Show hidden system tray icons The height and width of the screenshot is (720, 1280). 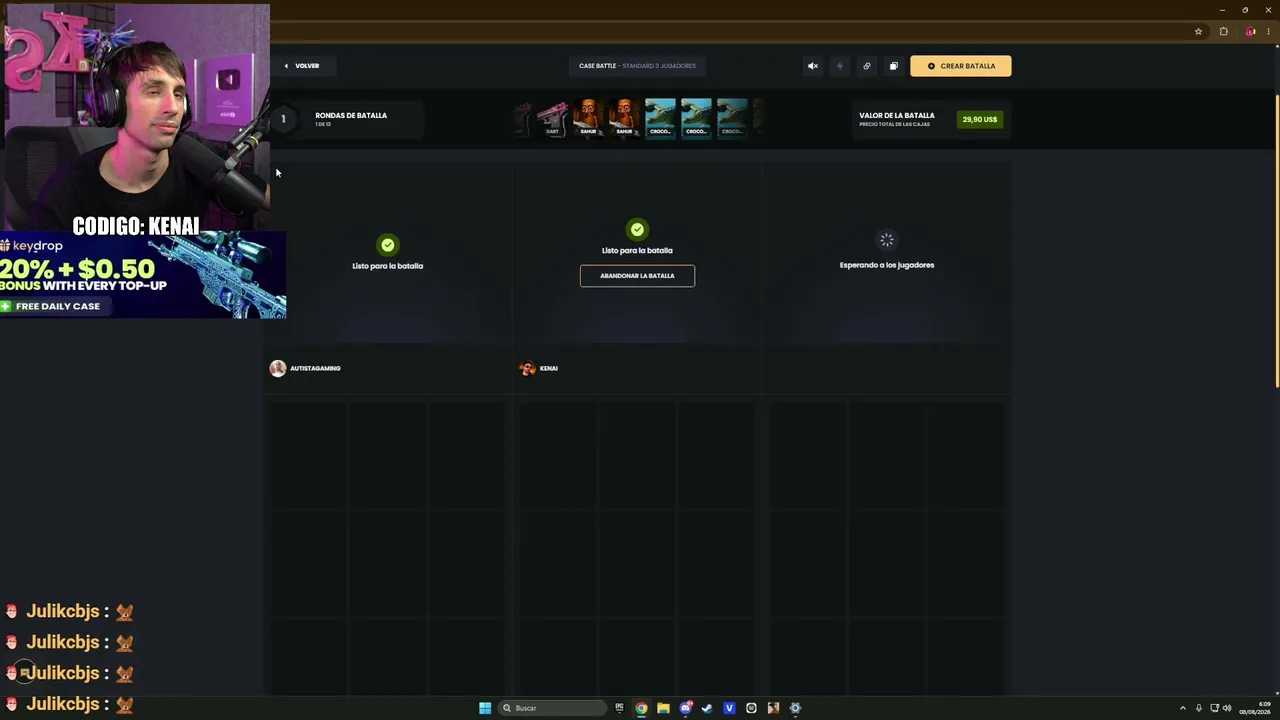1183,708
